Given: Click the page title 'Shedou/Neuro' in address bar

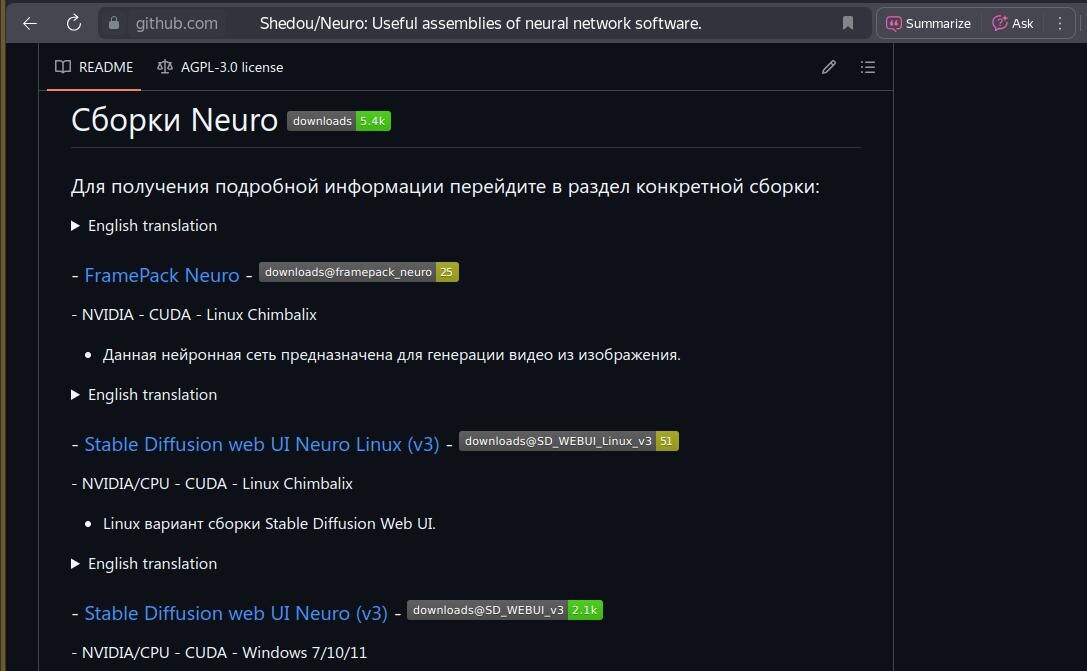Looking at the screenshot, I should (x=480, y=24).
